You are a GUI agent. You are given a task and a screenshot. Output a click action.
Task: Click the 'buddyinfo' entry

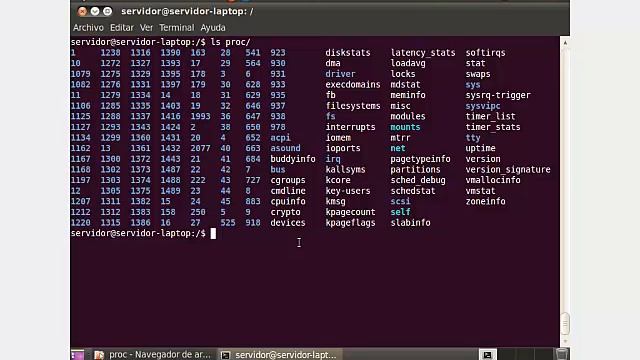click(293, 159)
